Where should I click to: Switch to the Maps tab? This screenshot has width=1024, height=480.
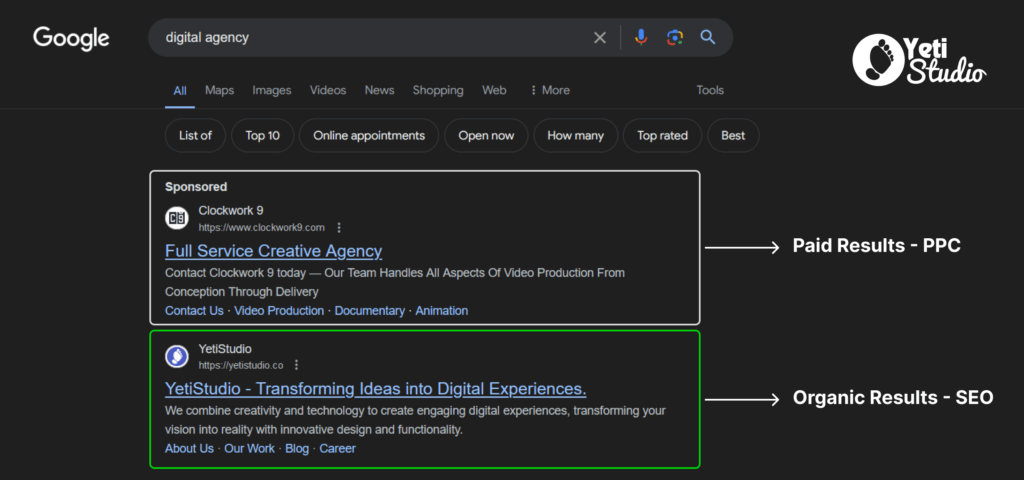coord(219,90)
